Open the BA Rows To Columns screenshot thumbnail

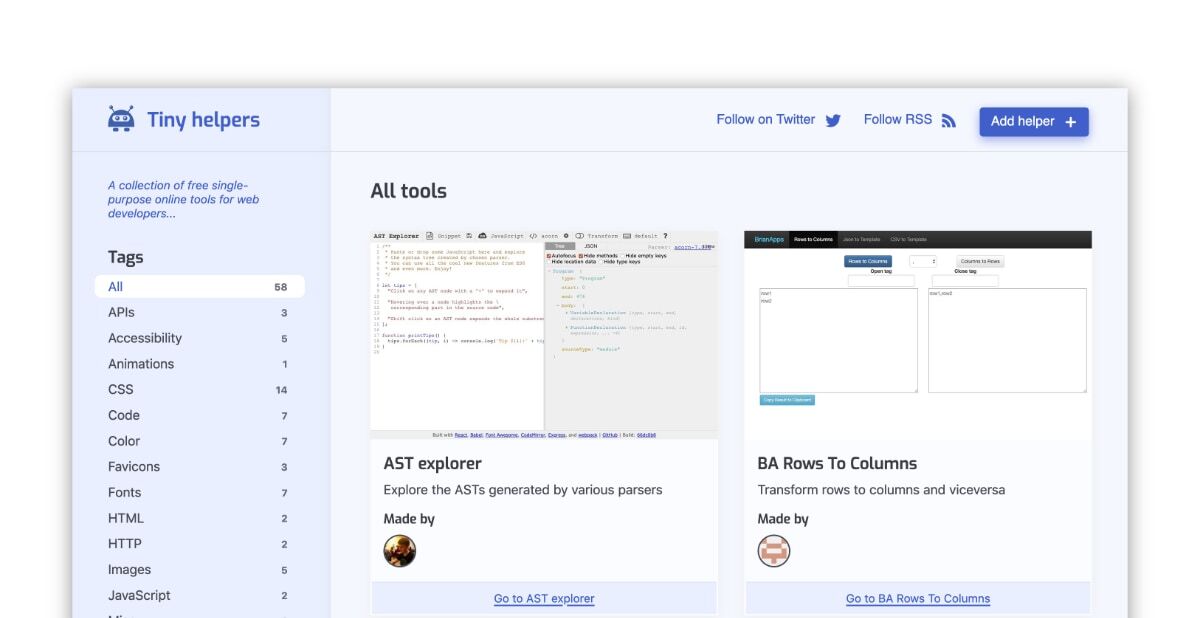pyautogui.click(x=918, y=335)
